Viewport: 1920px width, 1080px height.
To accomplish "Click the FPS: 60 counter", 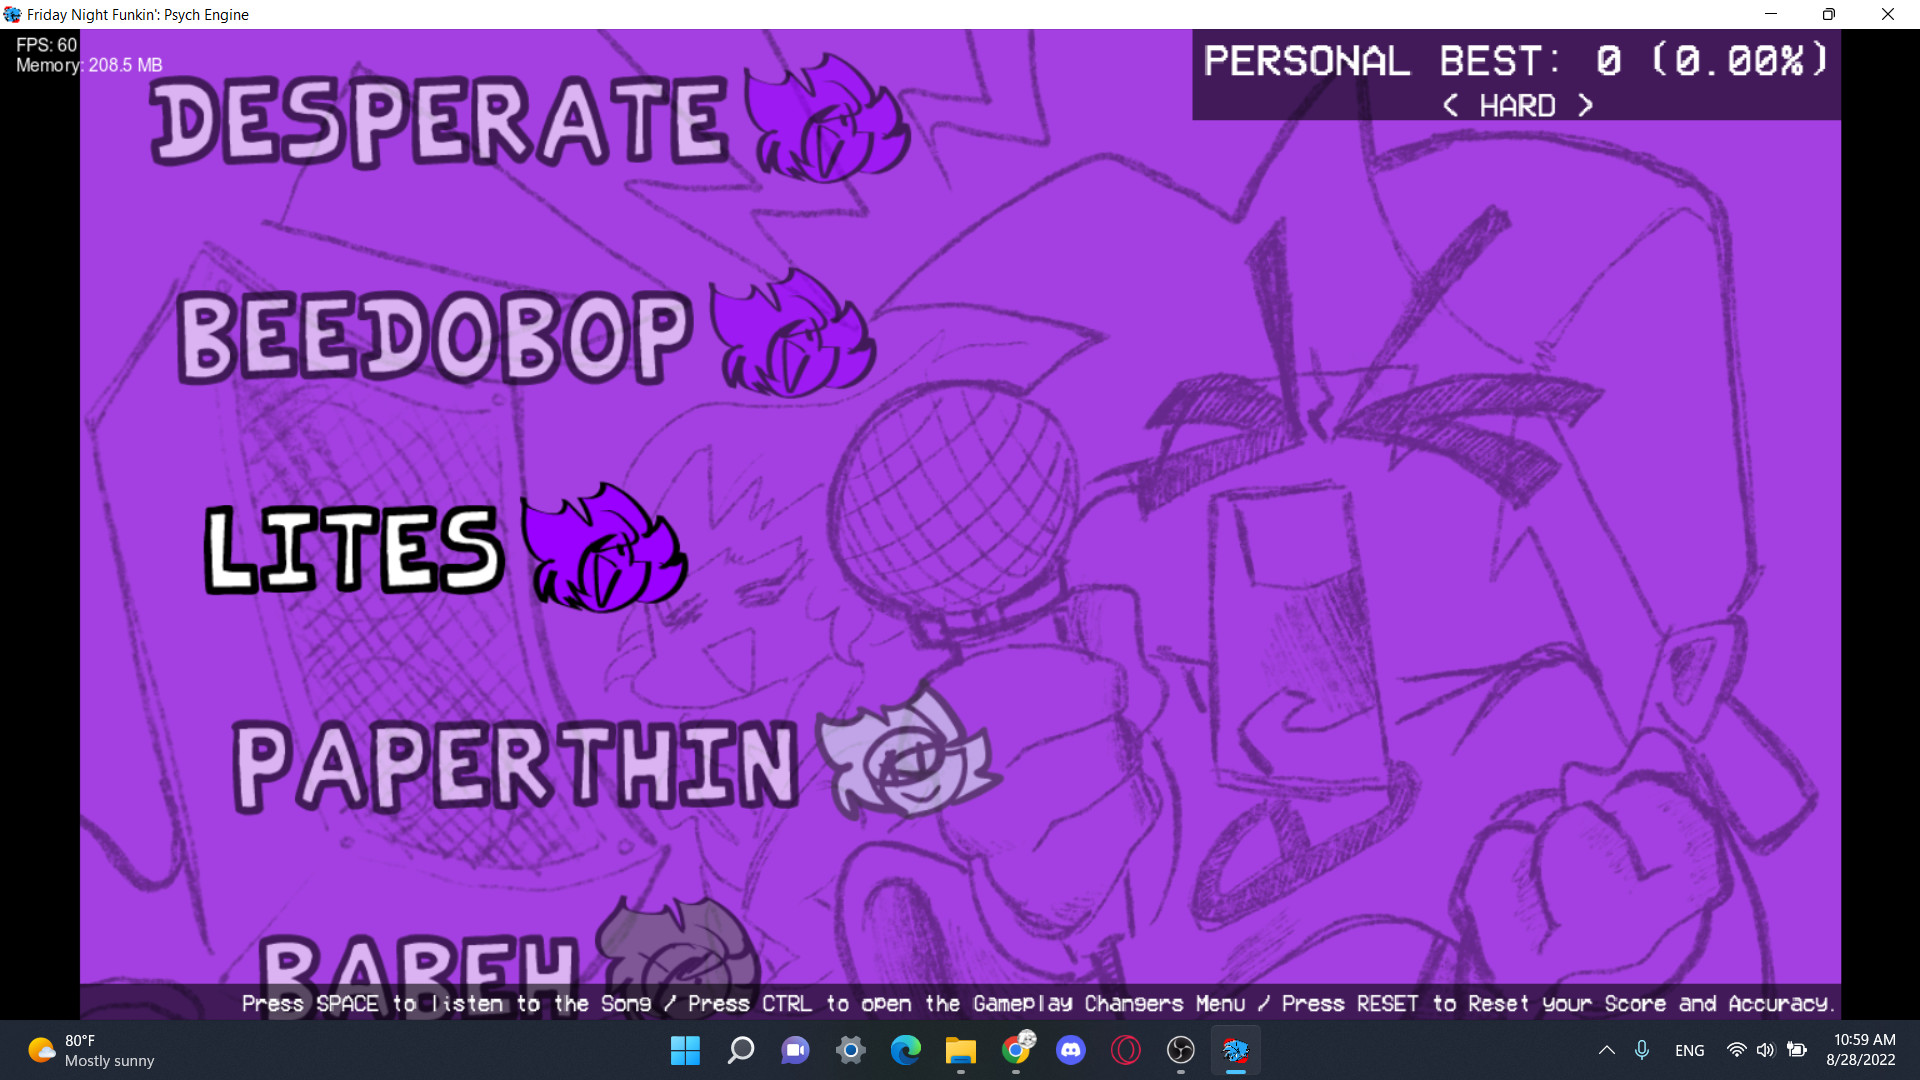I will pyautogui.click(x=46, y=45).
